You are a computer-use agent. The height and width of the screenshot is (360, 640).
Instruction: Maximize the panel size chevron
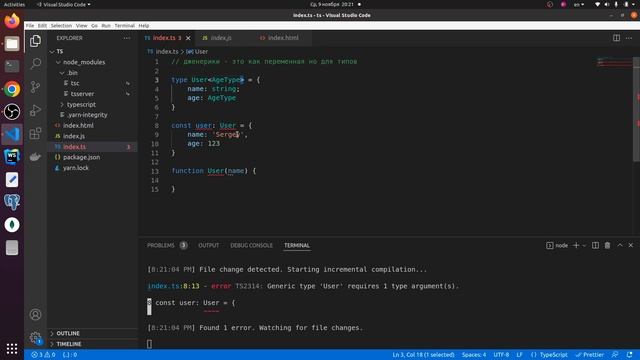[620, 245]
